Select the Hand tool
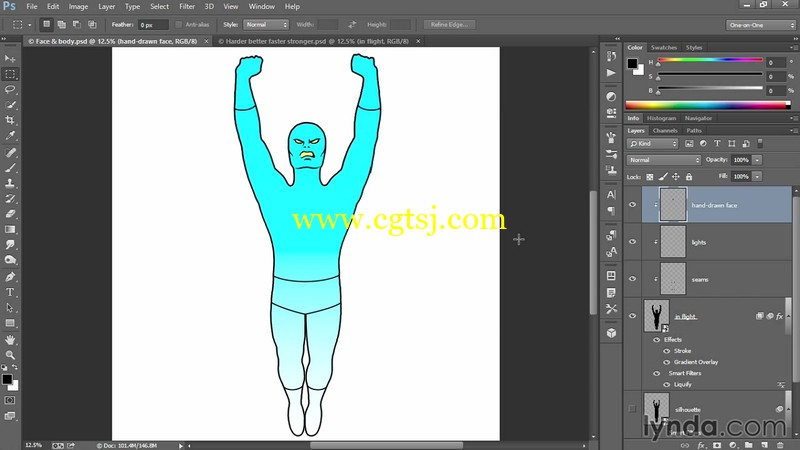 pos(10,339)
